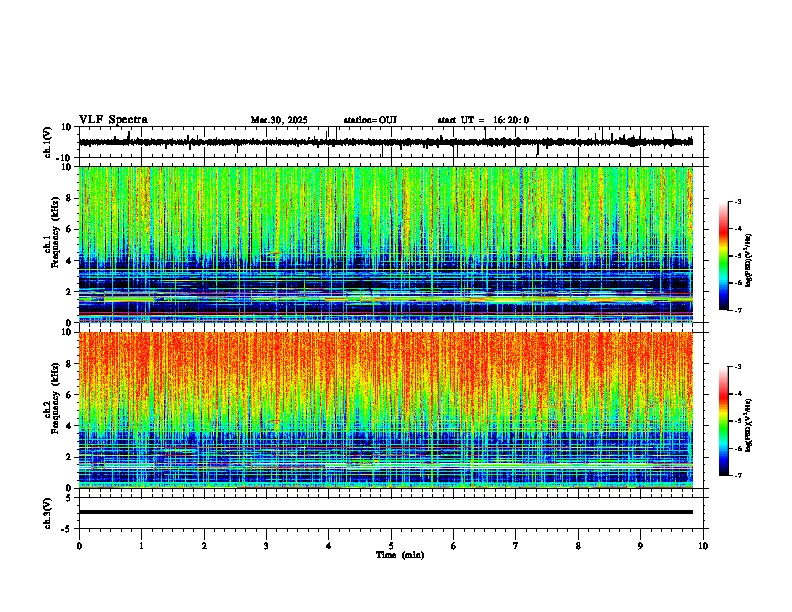Image resolution: width=792 pixels, height=612 pixels.
Task: Select the "start UT = 16:20:0" text
Action: pos(483,120)
